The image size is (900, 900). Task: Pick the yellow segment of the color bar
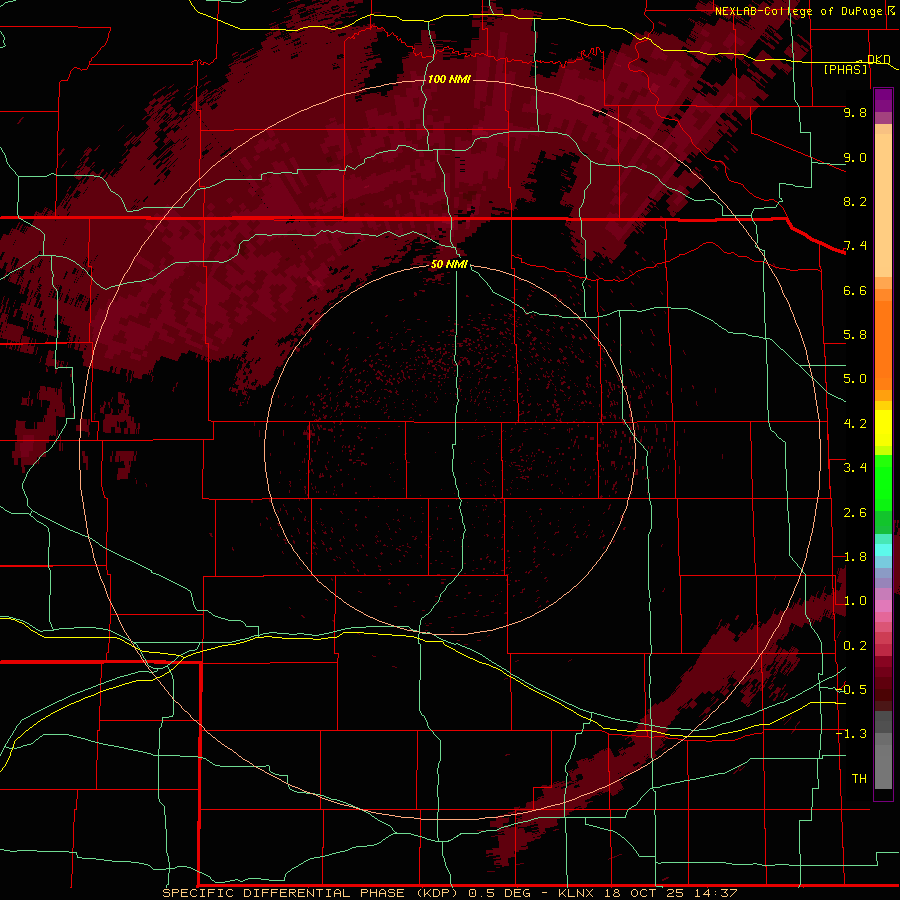[883, 428]
